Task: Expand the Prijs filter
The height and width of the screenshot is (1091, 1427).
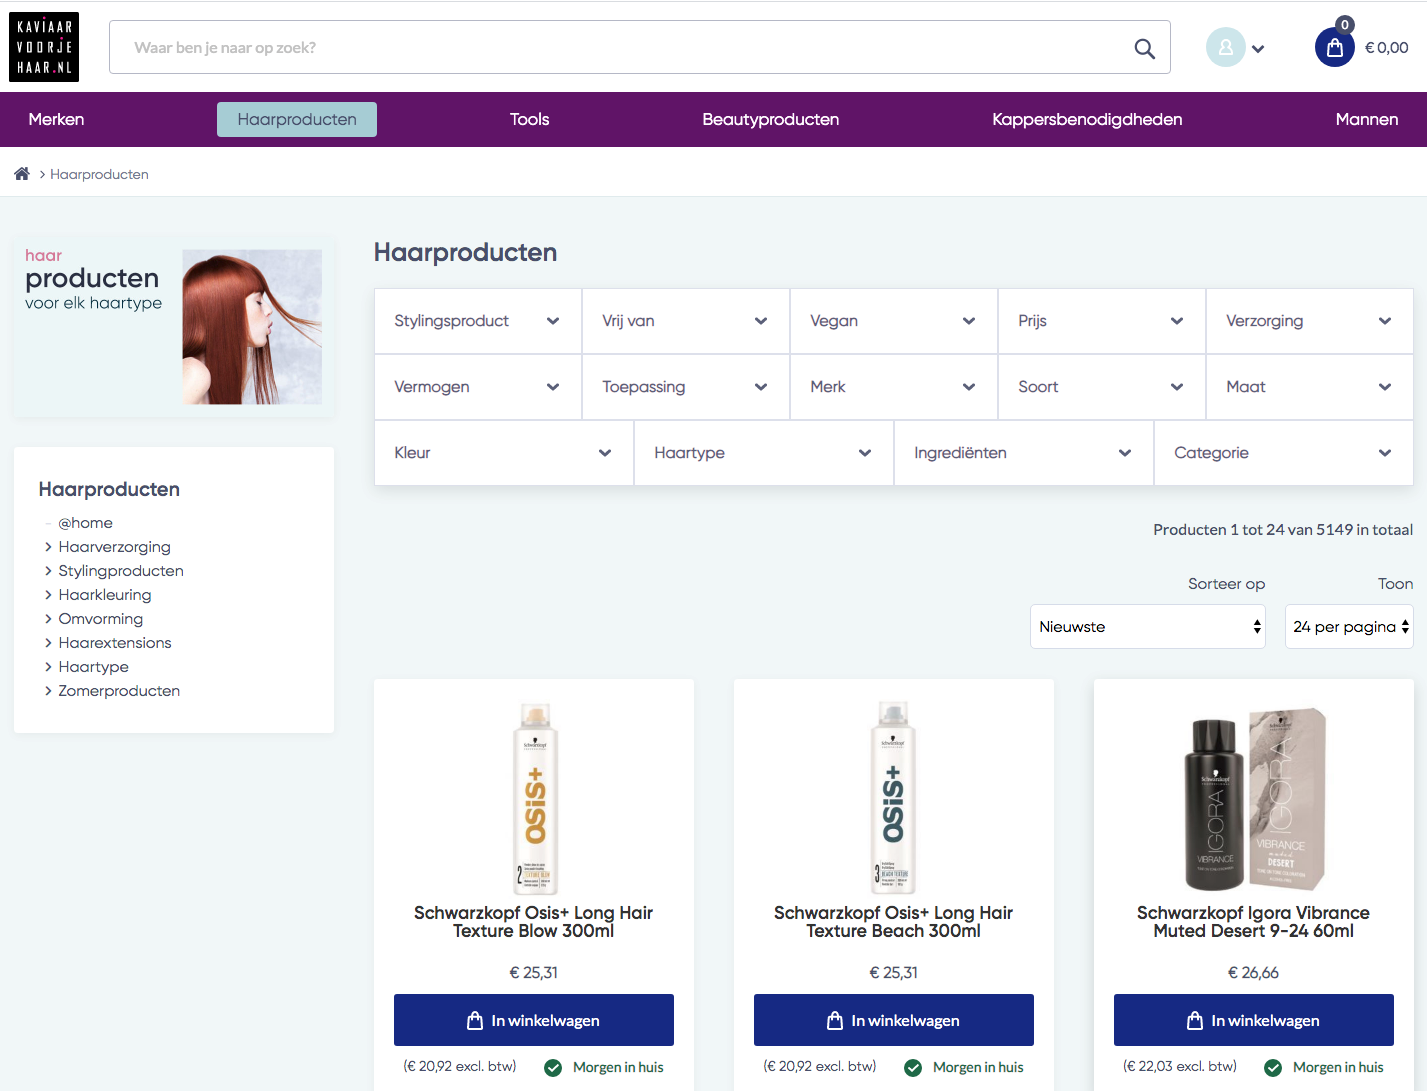Action: coord(1102,321)
